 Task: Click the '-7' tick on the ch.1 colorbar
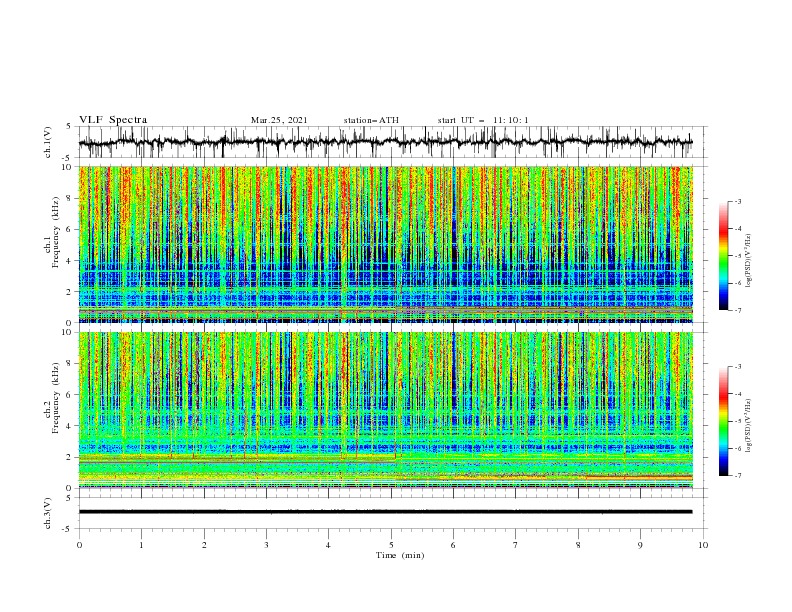pos(738,310)
